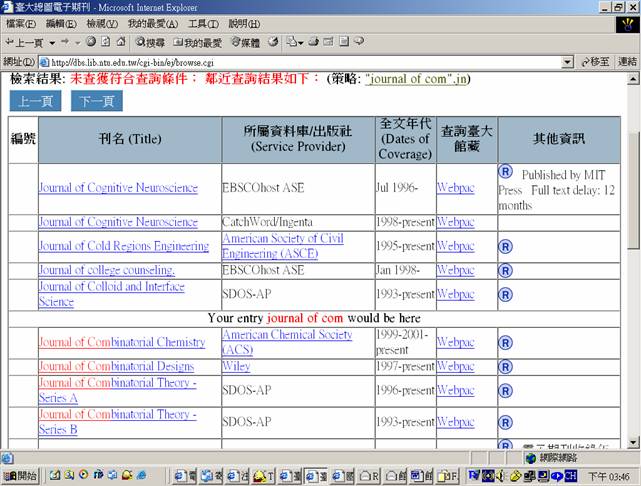The image size is (641, 486).
Task: Click the forward navigation arrow
Action: pyautogui.click(x=65, y=42)
